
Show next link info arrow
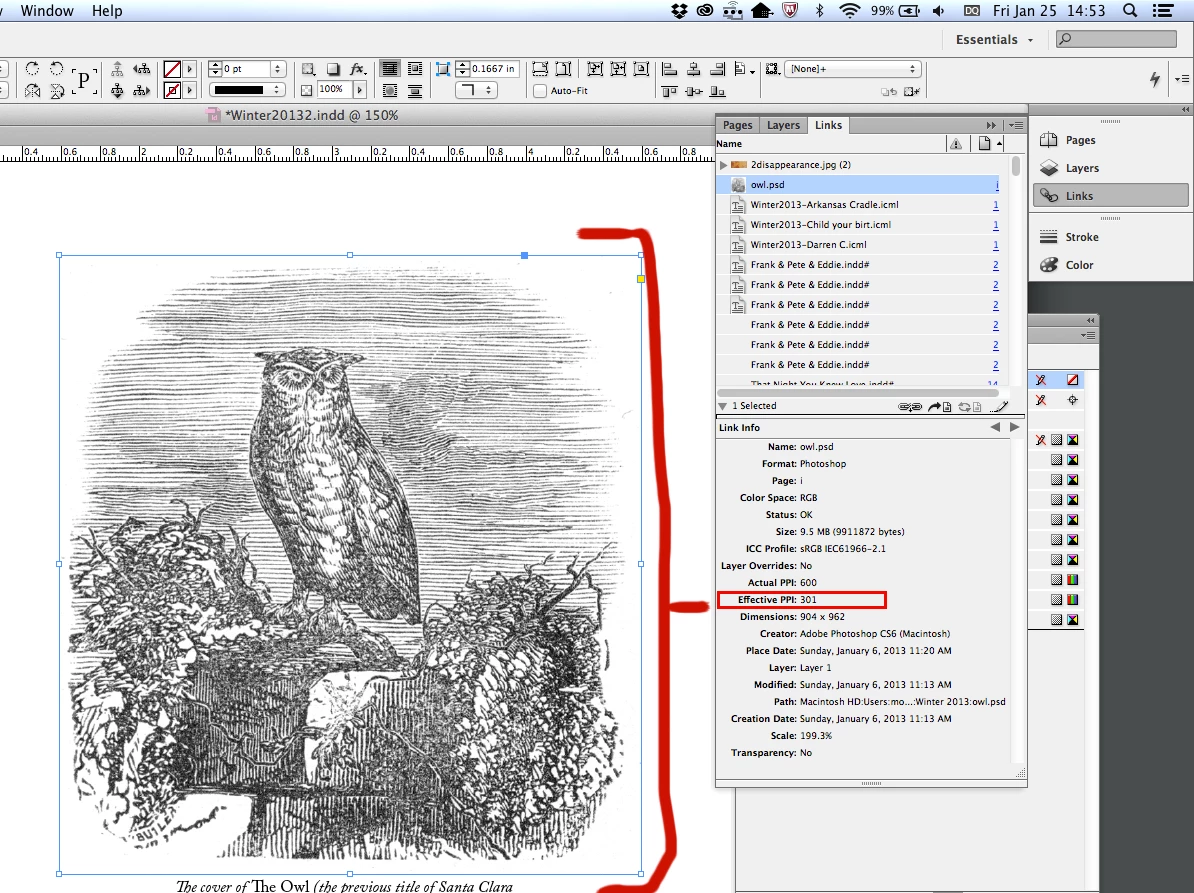point(1014,428)
